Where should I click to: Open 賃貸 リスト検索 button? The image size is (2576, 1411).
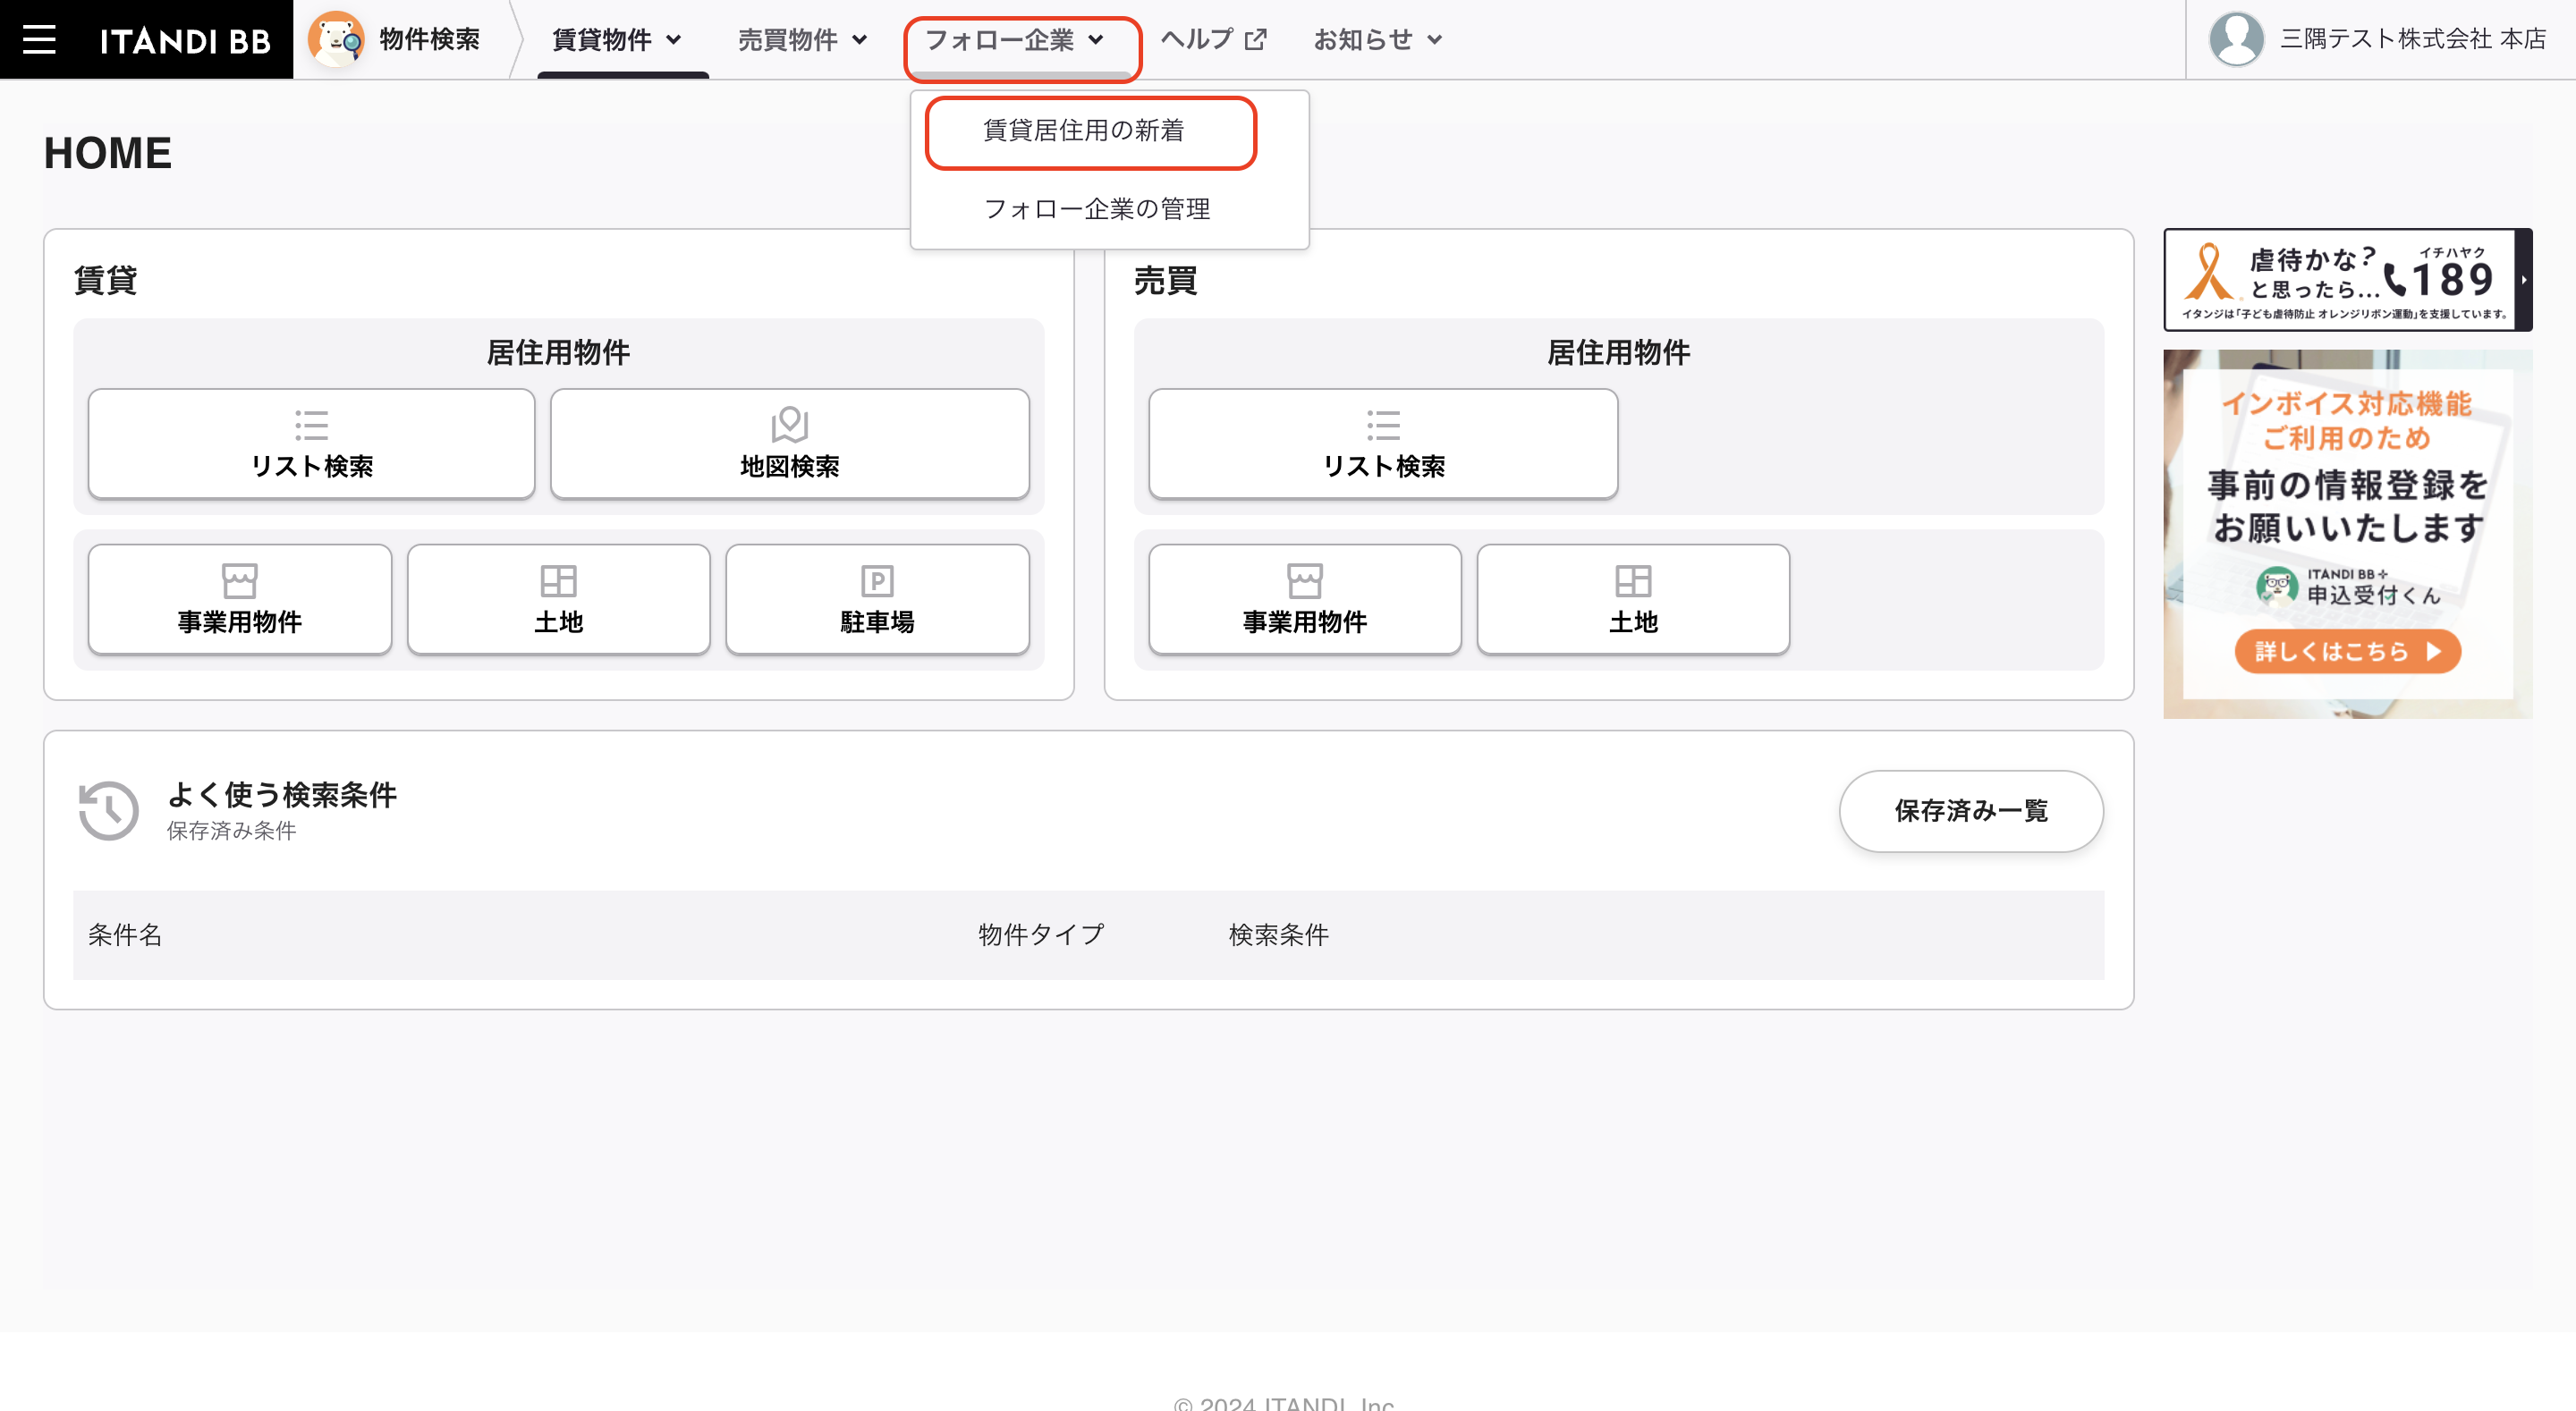click(312, 443)
